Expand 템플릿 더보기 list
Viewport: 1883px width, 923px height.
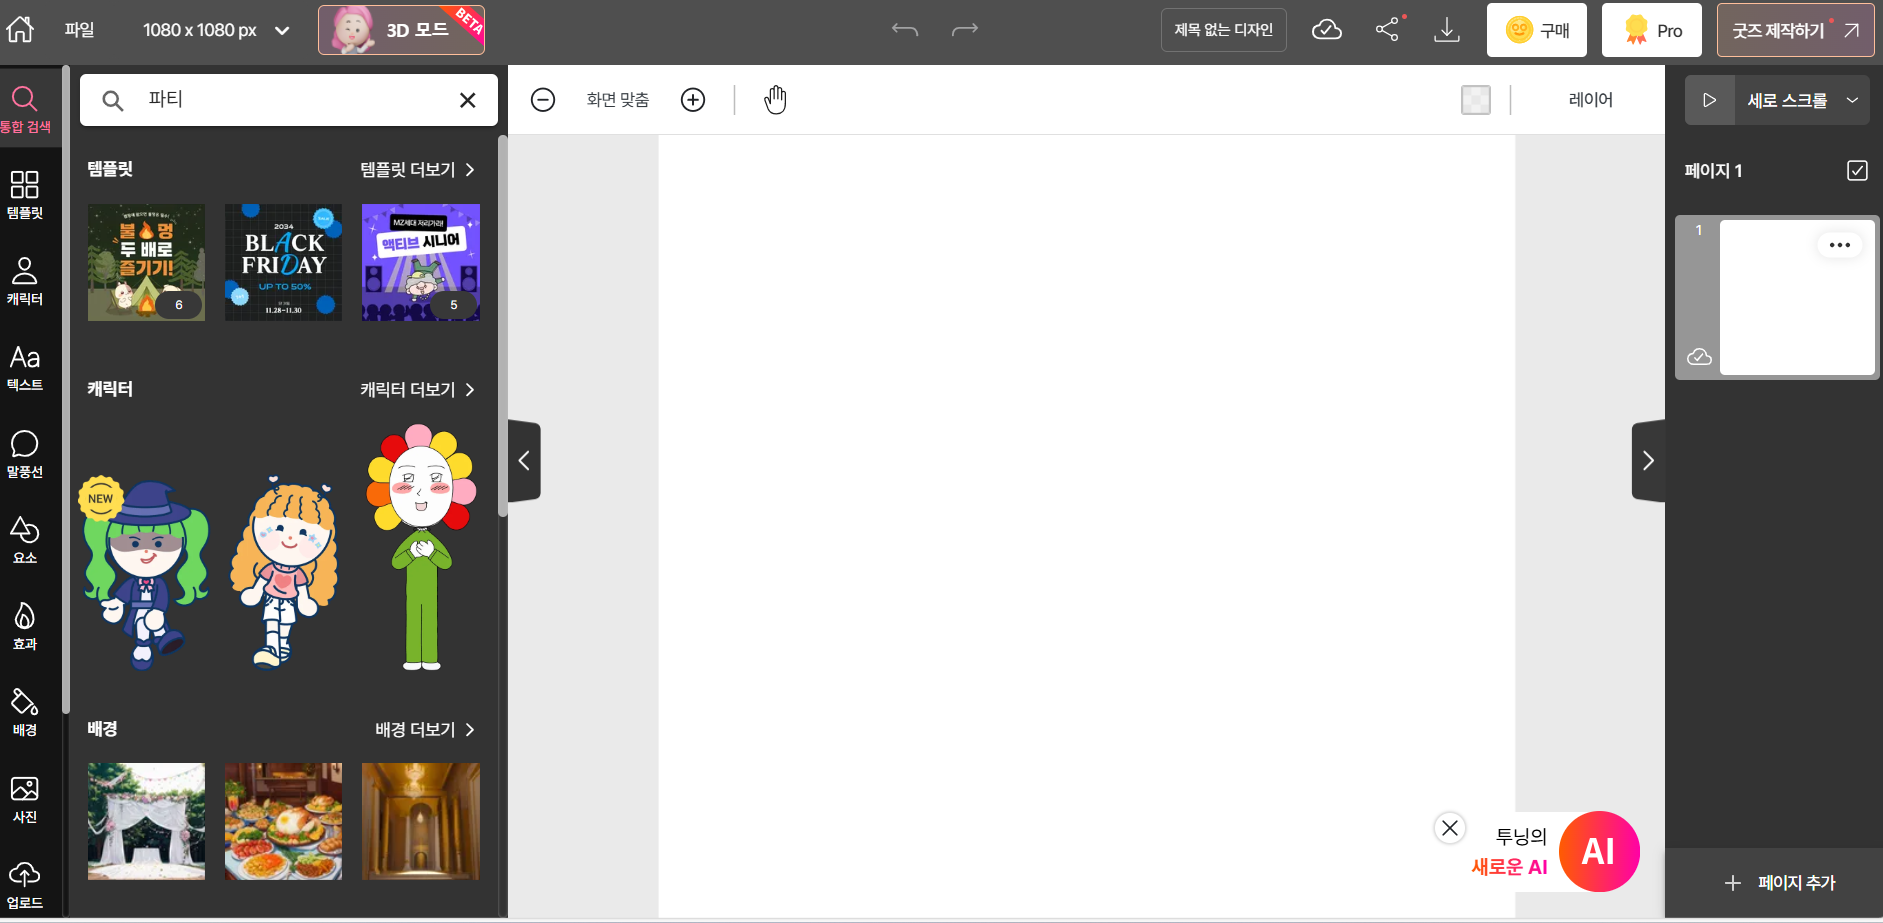click(x=417, y=170)
